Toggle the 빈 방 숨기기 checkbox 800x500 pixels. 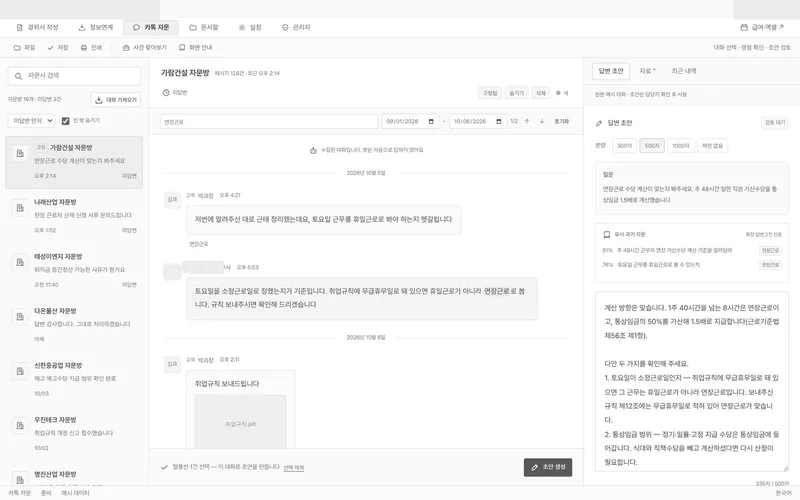click(x=65, y=121)
